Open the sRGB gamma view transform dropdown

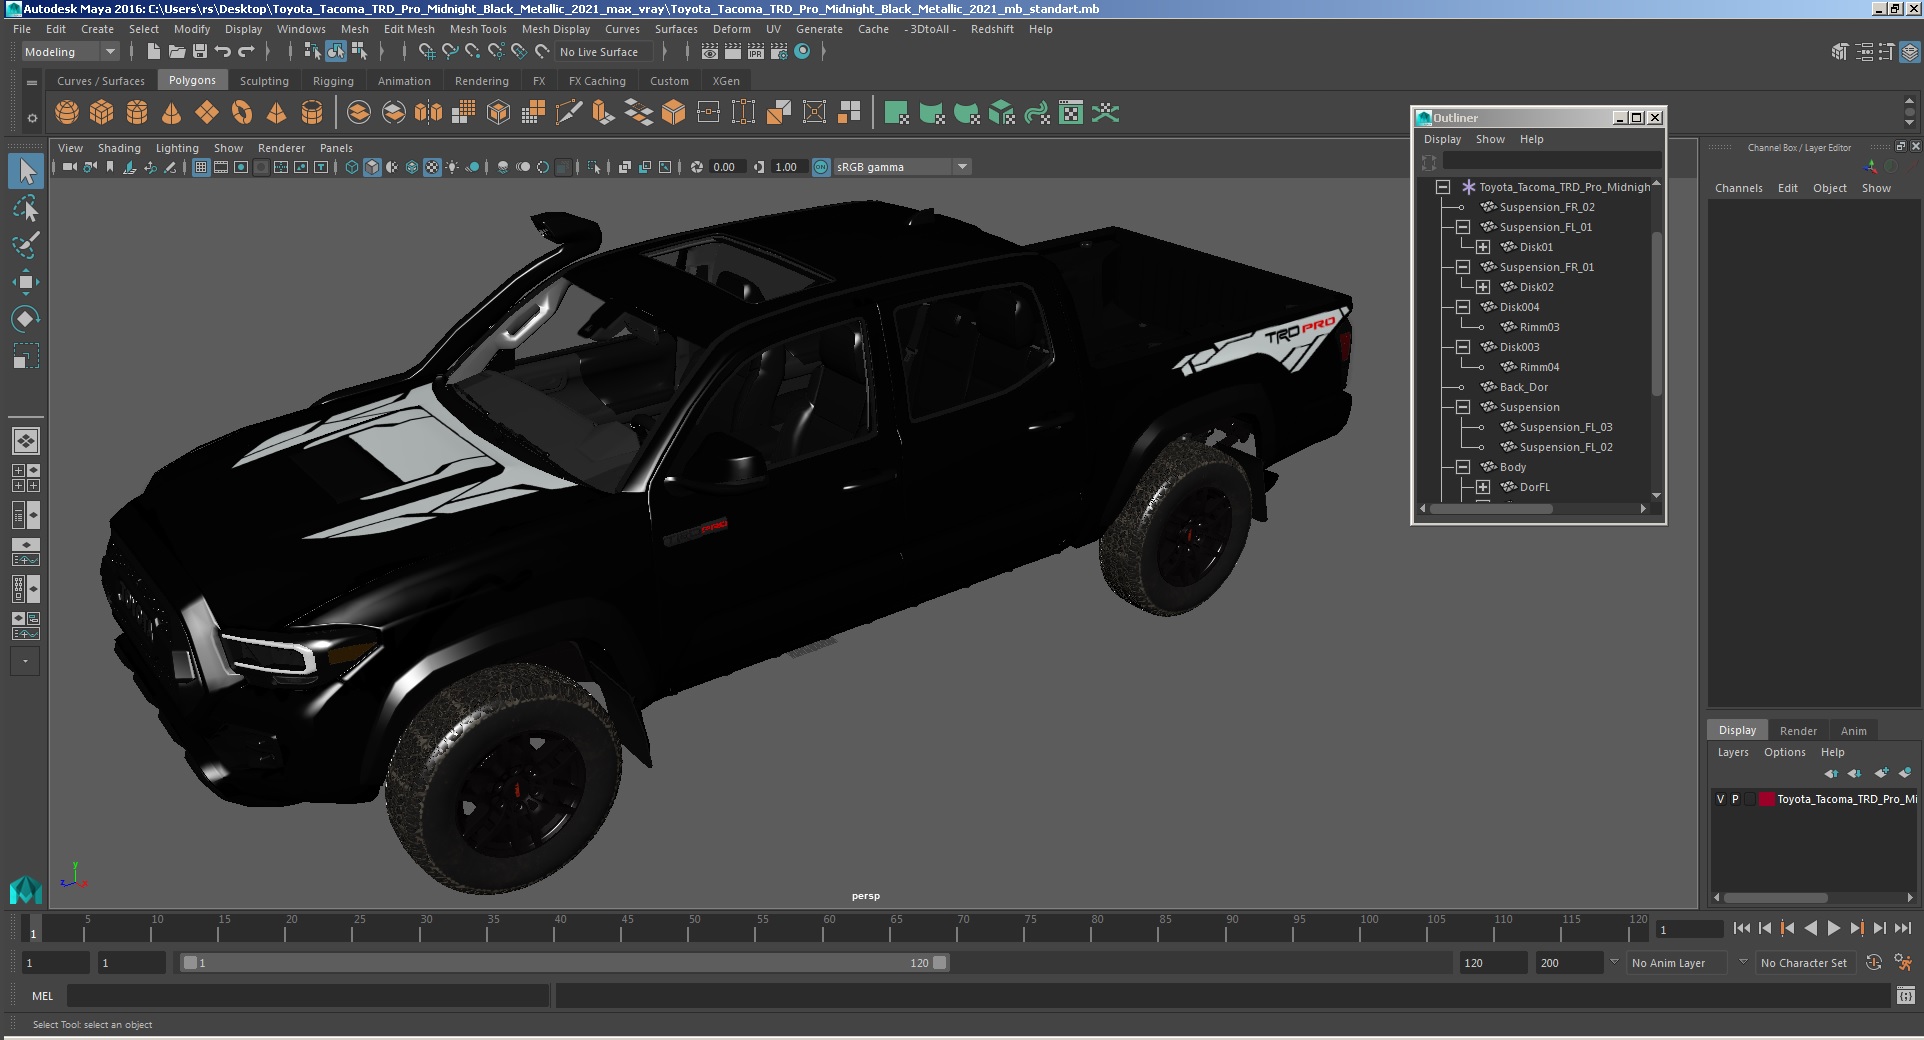point(903,167)
